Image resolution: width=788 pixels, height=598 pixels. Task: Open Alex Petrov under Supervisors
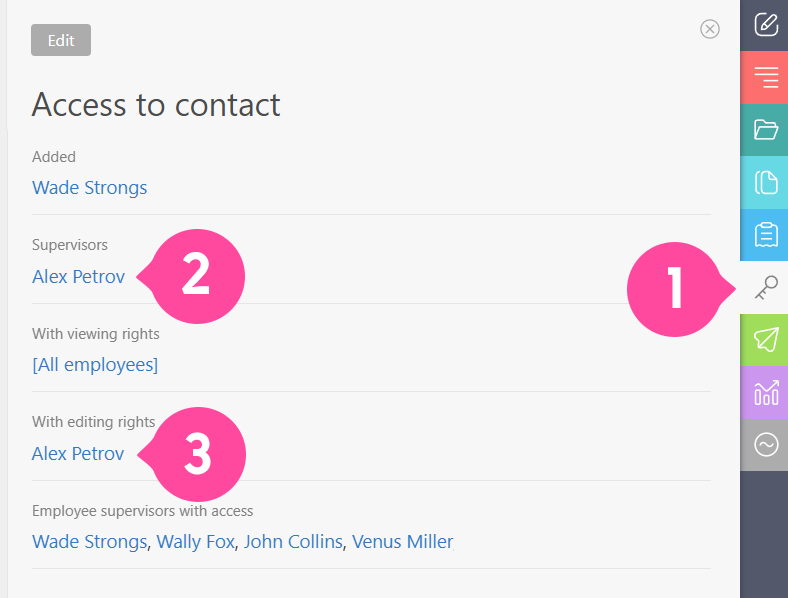click(78, 276)
